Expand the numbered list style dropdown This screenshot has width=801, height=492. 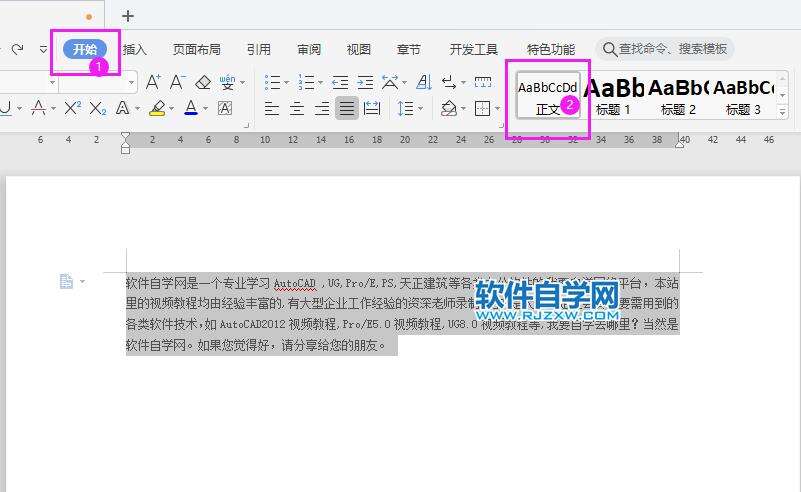coord(320,82)
